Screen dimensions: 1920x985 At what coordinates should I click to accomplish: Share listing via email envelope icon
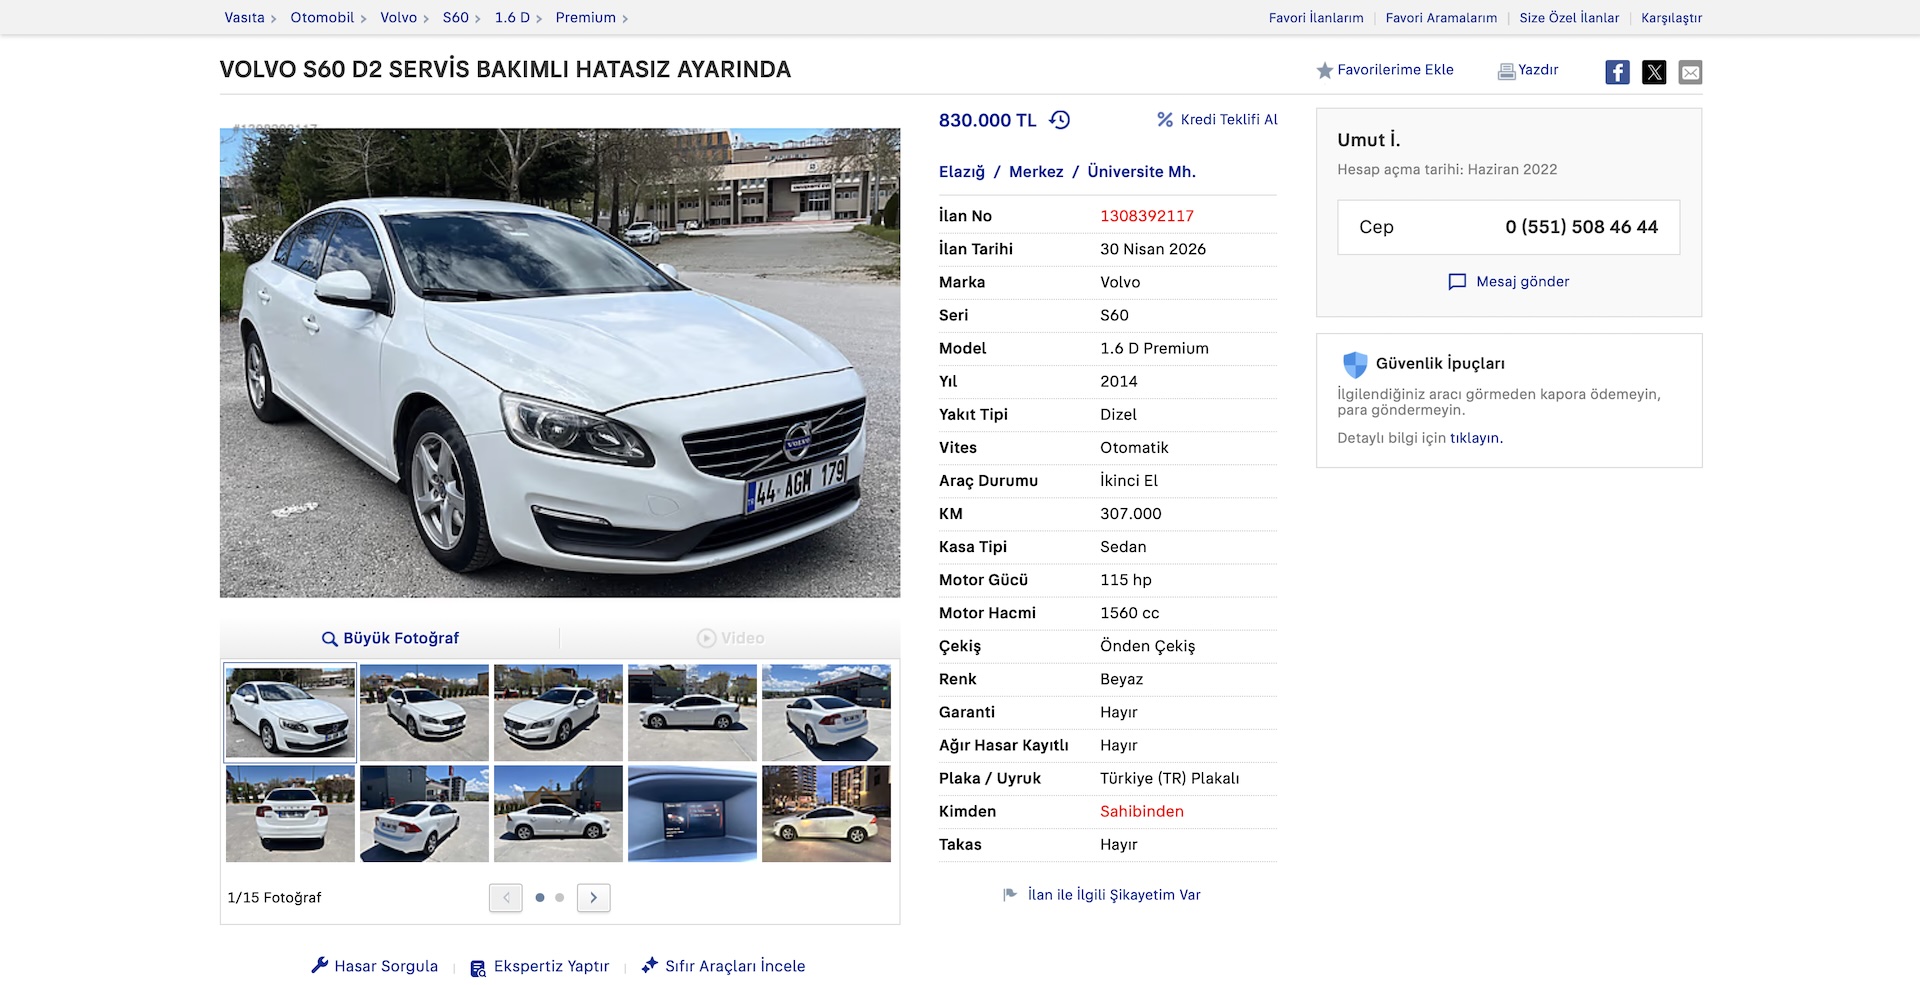pos(1690,72)
